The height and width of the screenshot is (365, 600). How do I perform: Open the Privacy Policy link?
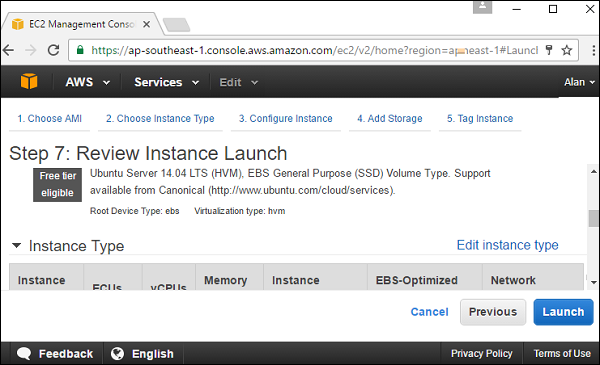(x=481, y=353)
